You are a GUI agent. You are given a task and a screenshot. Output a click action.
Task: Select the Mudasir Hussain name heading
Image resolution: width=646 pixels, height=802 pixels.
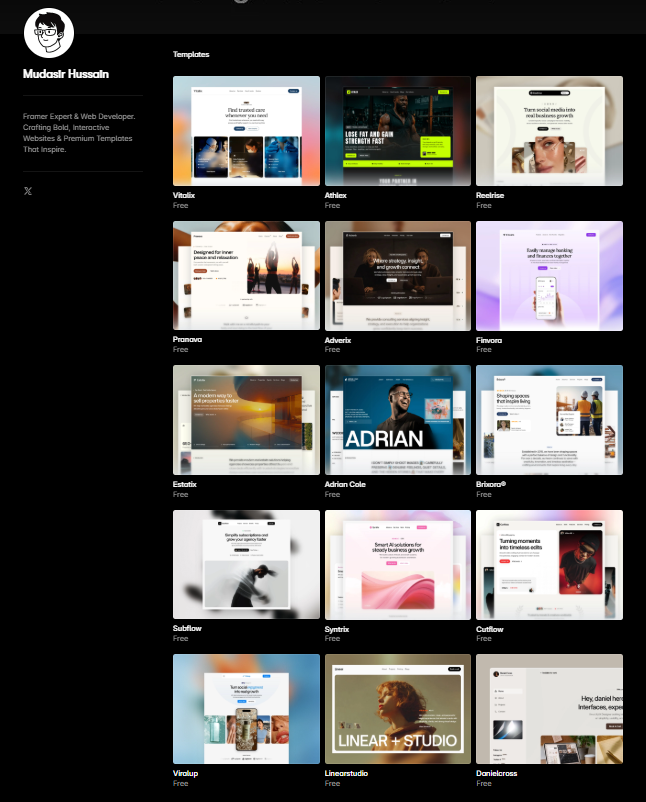tap(66, 74)
